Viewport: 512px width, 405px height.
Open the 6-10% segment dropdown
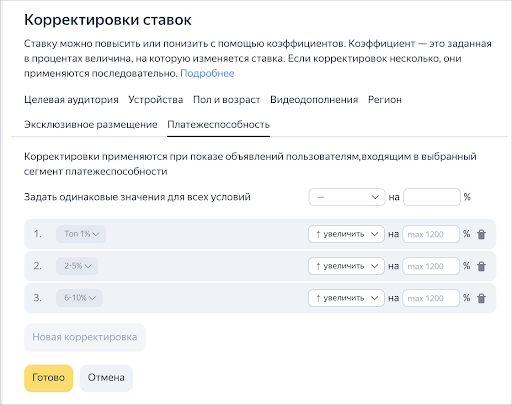click(79, 298)
